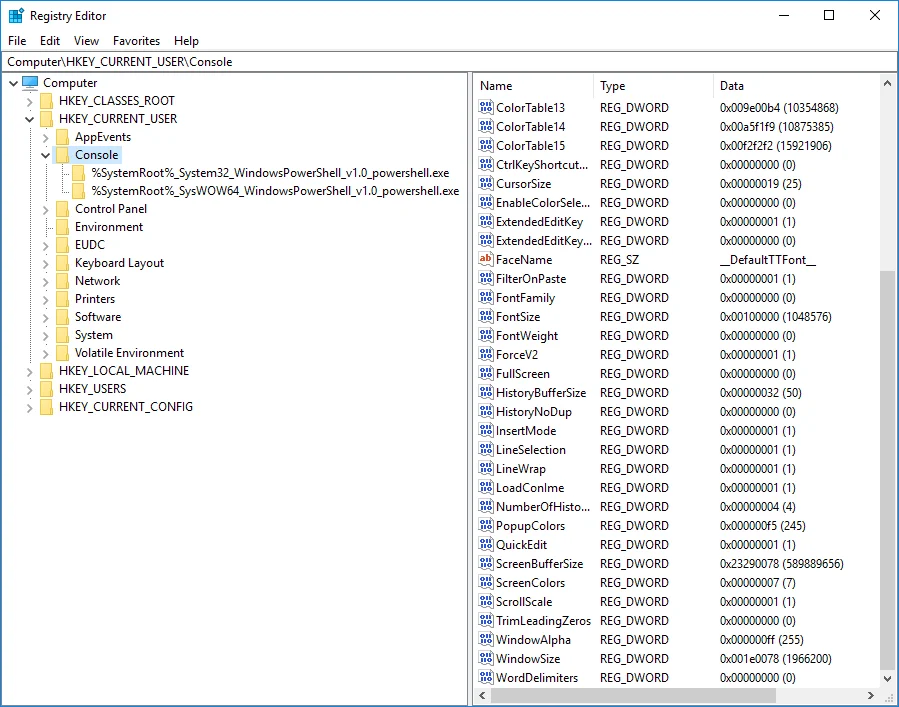Sort values by the Name column header
Screen dimensions: 899x707
click(x=534, y=86)
